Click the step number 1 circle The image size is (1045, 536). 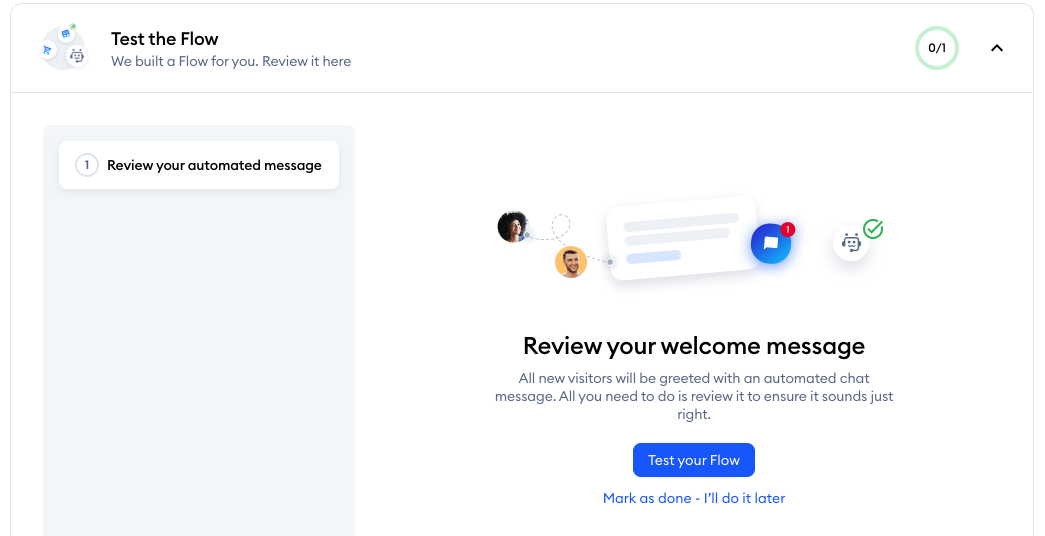coord(87,165)
